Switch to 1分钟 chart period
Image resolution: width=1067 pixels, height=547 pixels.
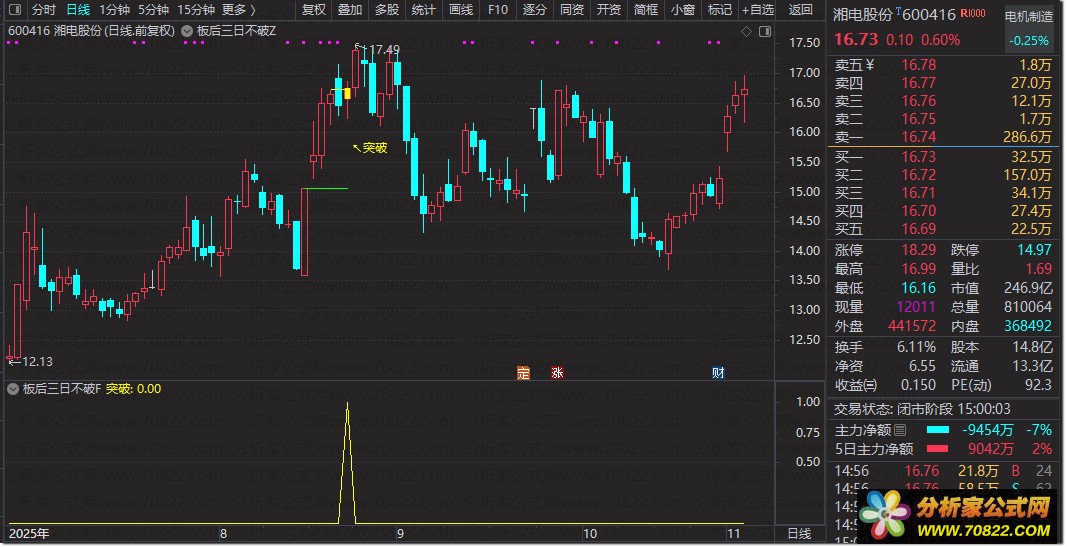pyautogui.click(x=114, y=10)
